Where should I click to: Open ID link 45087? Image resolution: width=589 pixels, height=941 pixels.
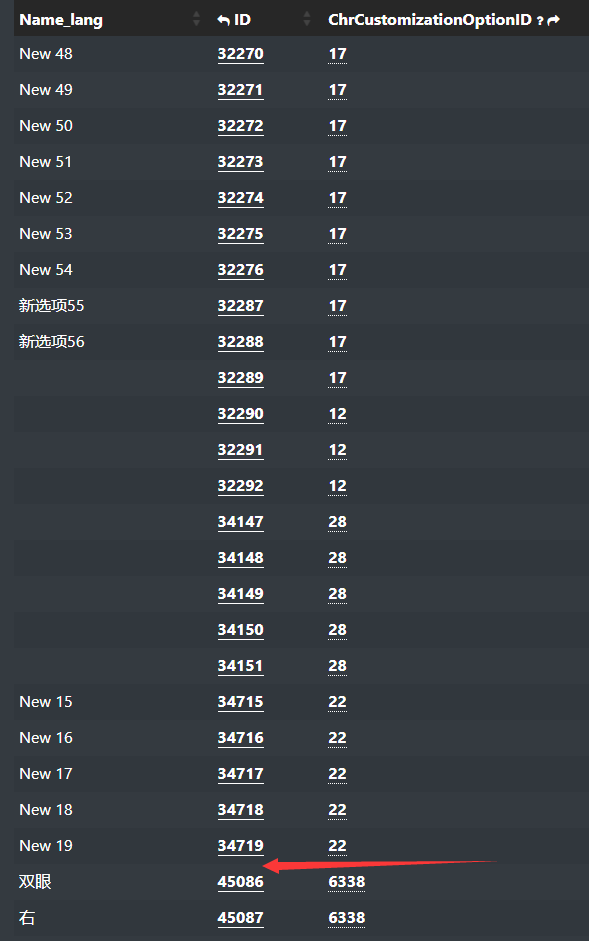(240, 918)
